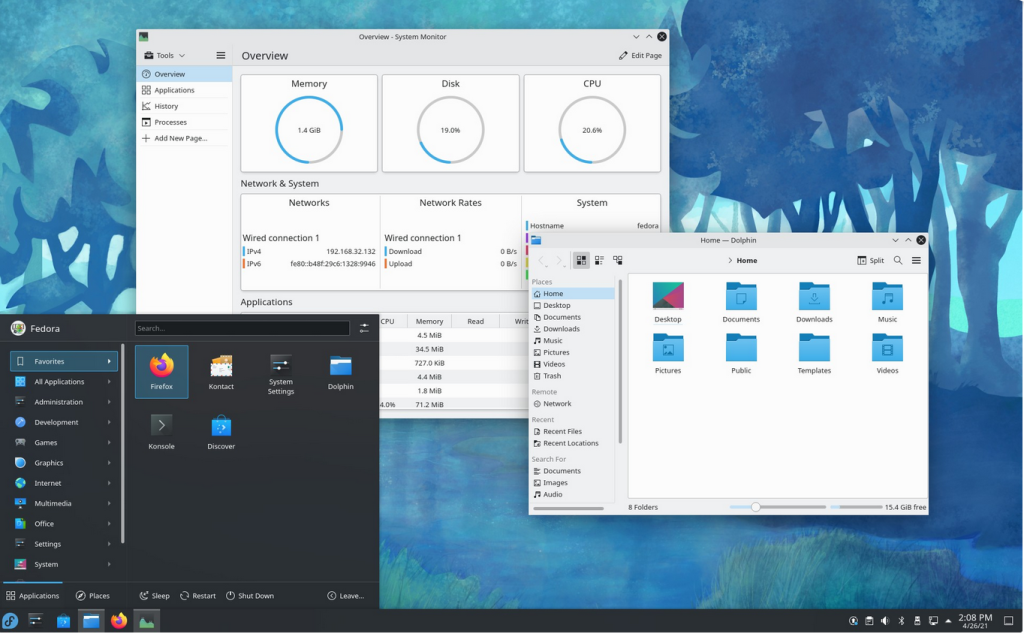Expand the Development category in launcher
This screenshot has width=1024, height=637.
[62, 422]
